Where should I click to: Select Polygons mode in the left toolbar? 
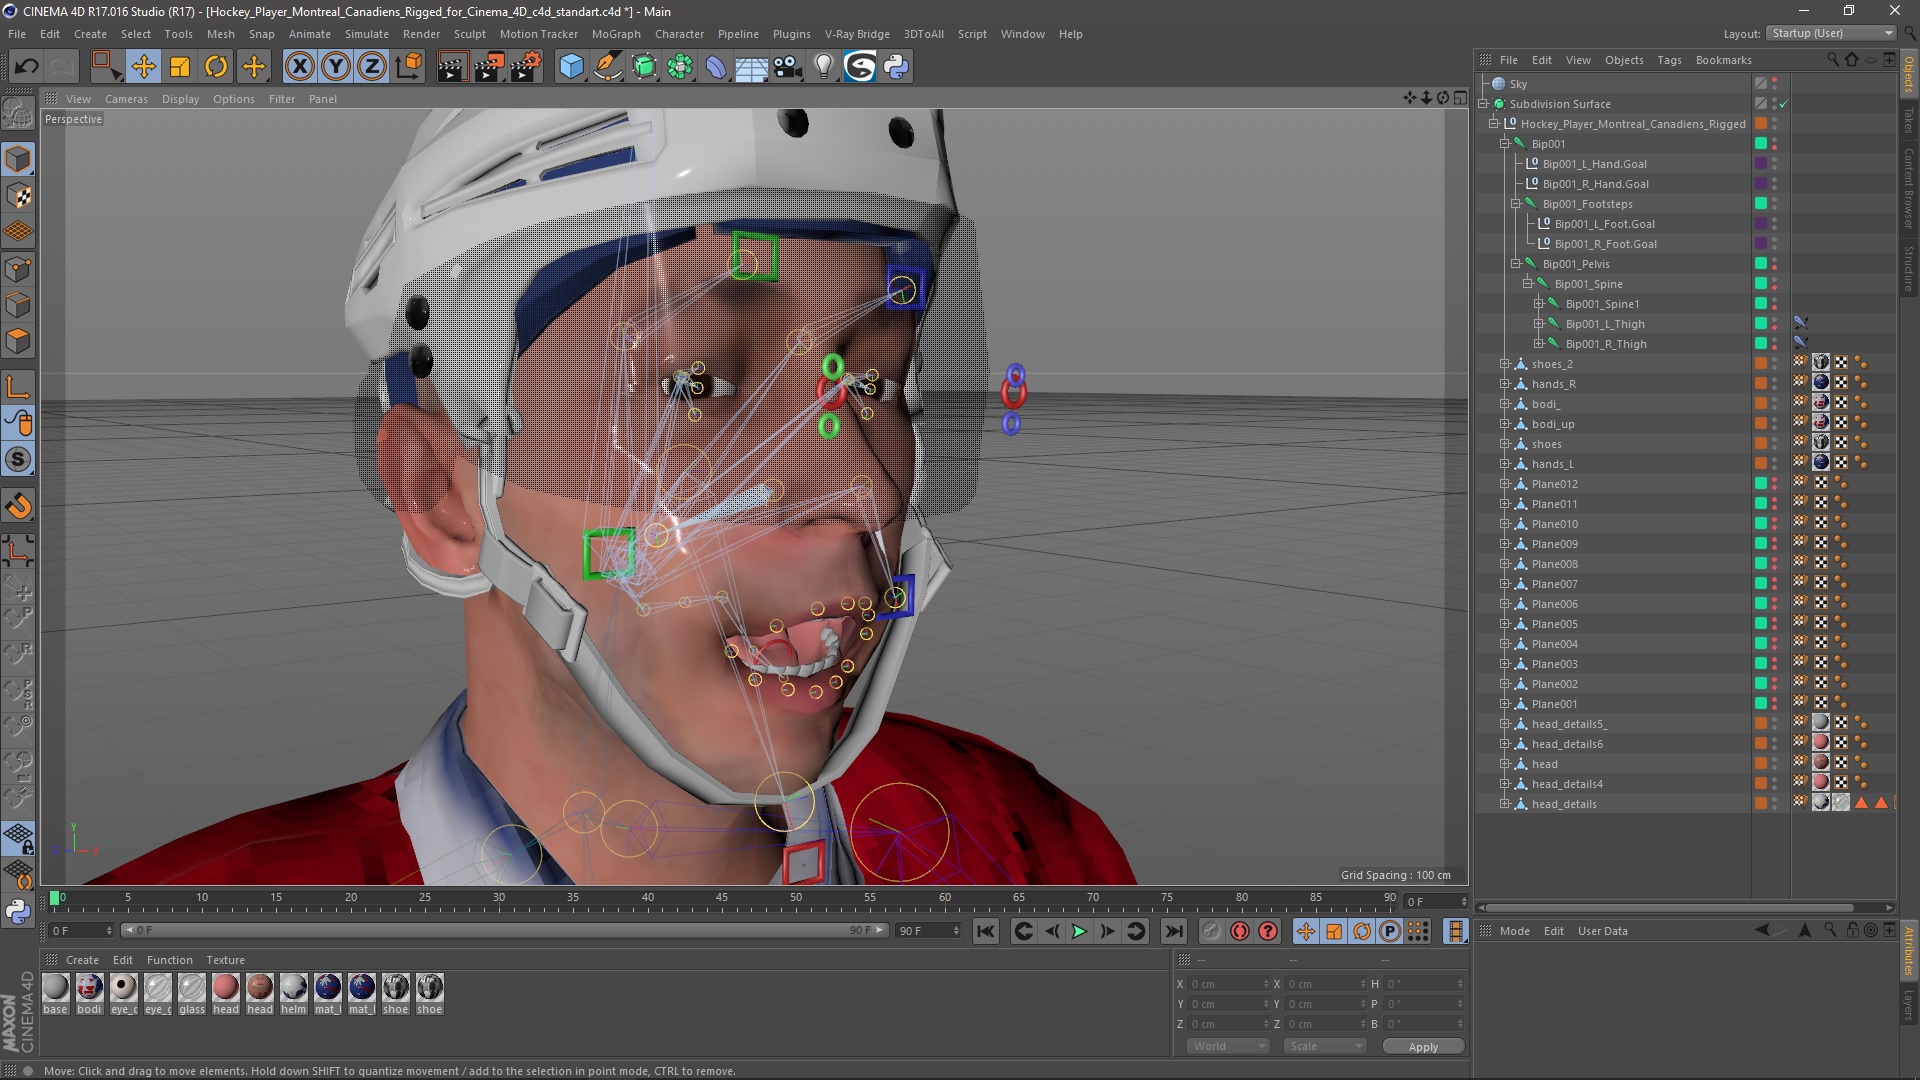pyautogui.click(x=18, y=341)
